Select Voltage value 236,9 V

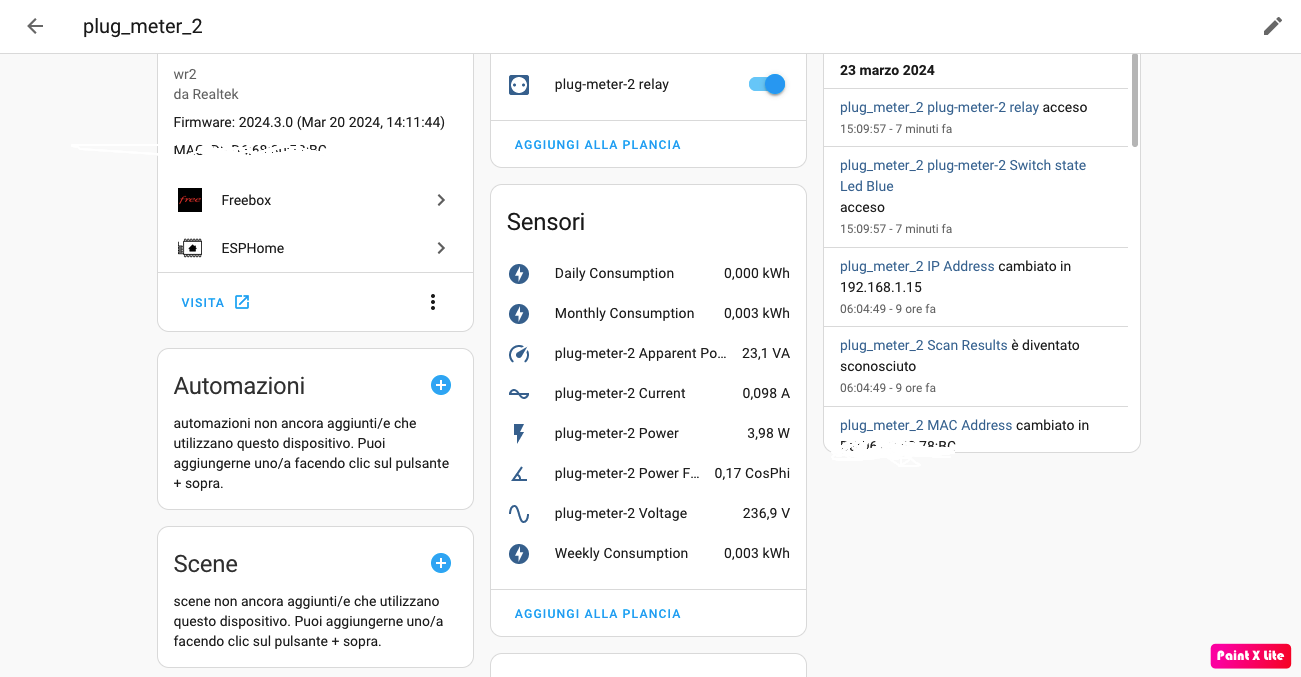point(765,513)
